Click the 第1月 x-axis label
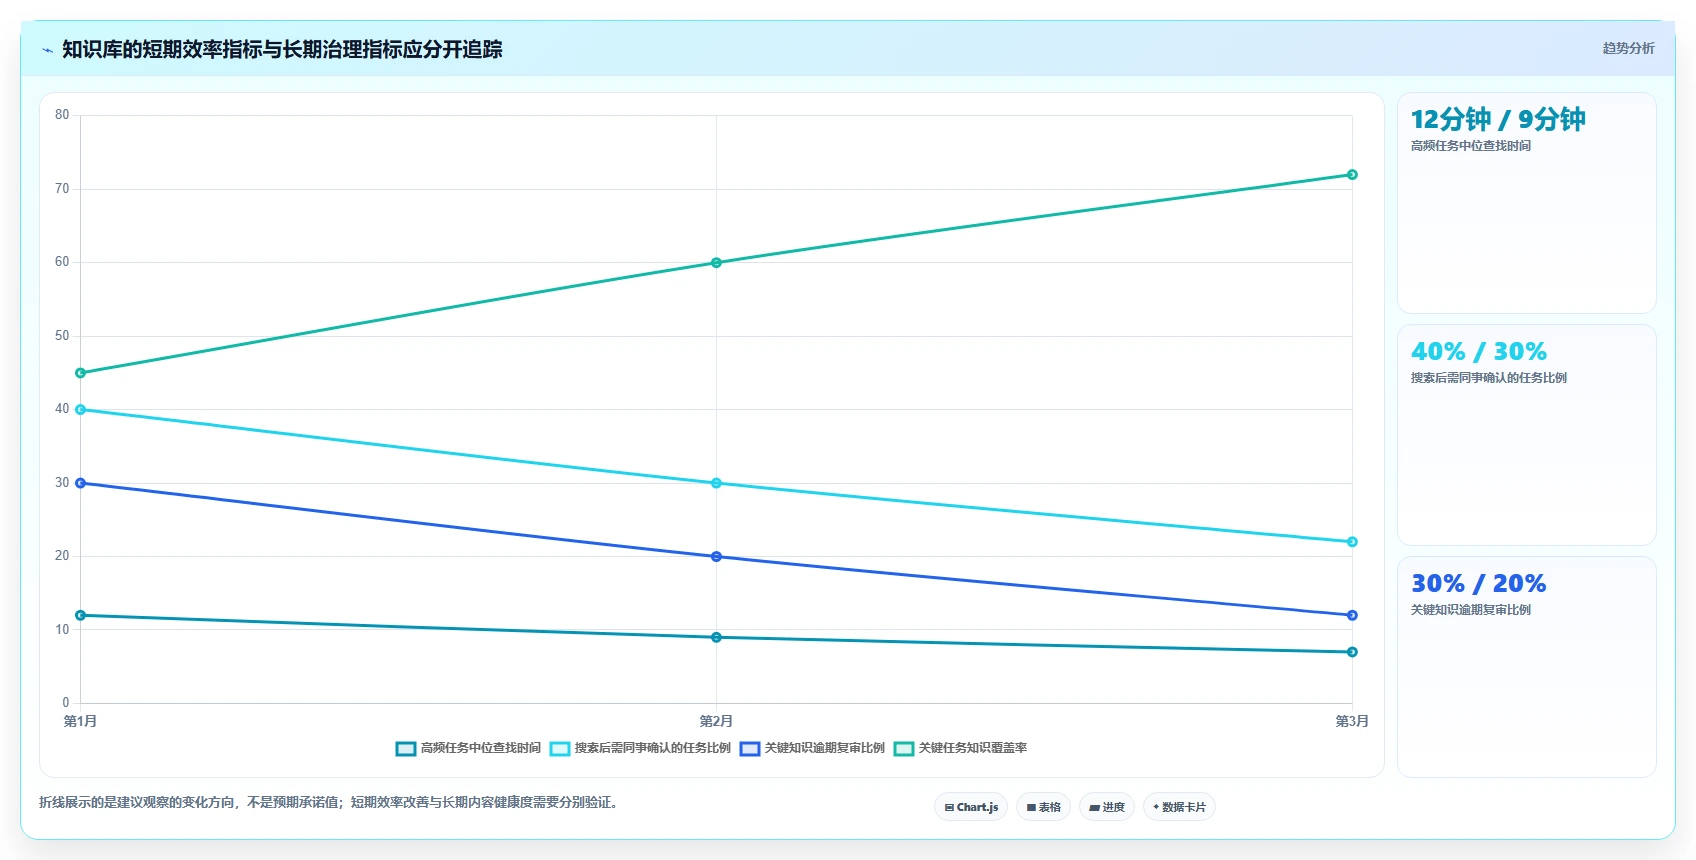 coord(81,721)
